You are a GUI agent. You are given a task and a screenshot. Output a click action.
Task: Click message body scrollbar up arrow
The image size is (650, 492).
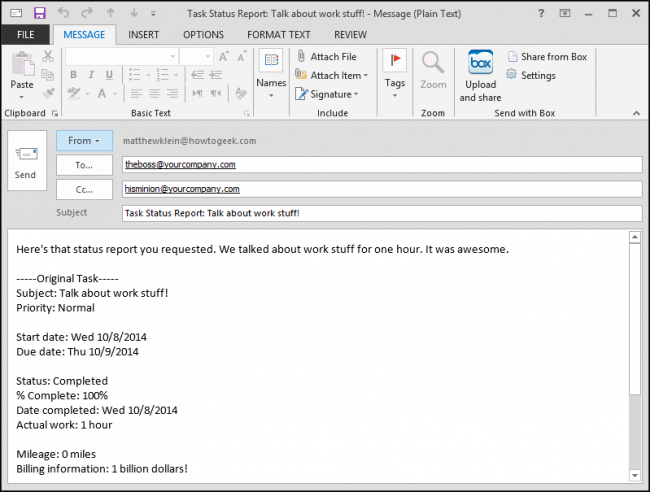pos(635,238)
